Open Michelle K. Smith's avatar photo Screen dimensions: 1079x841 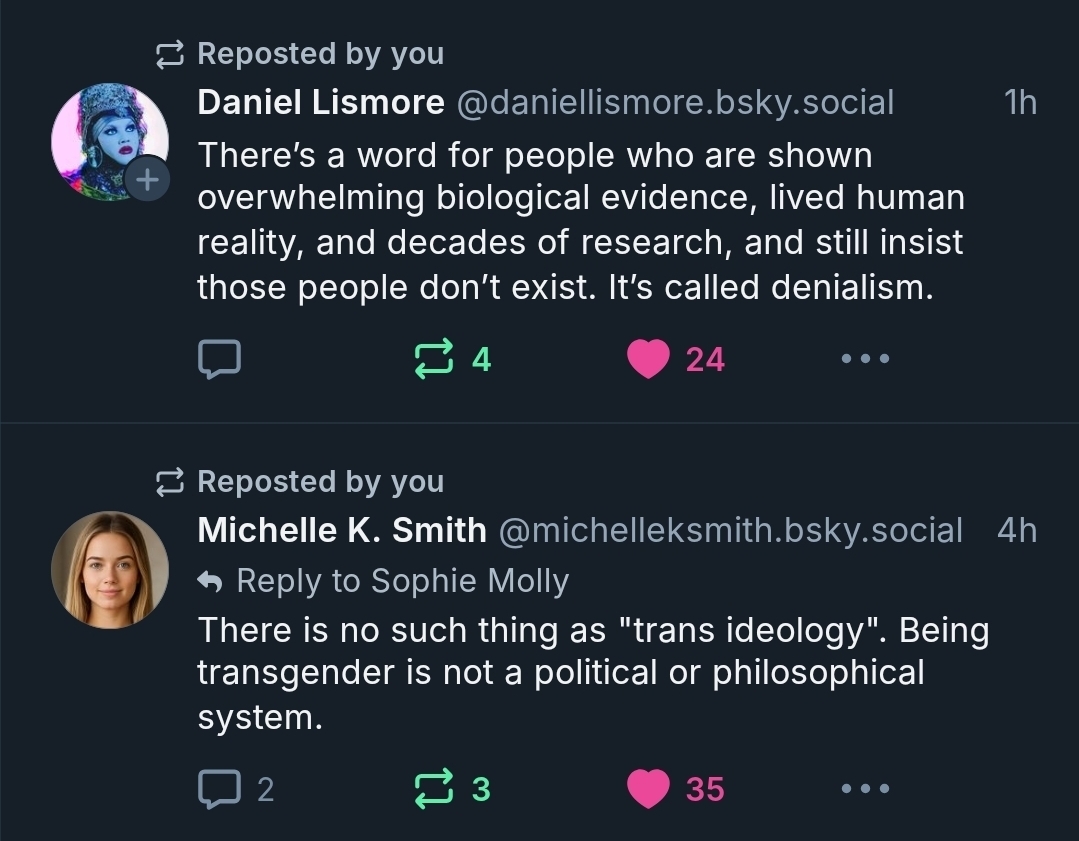tap(110, 570)
